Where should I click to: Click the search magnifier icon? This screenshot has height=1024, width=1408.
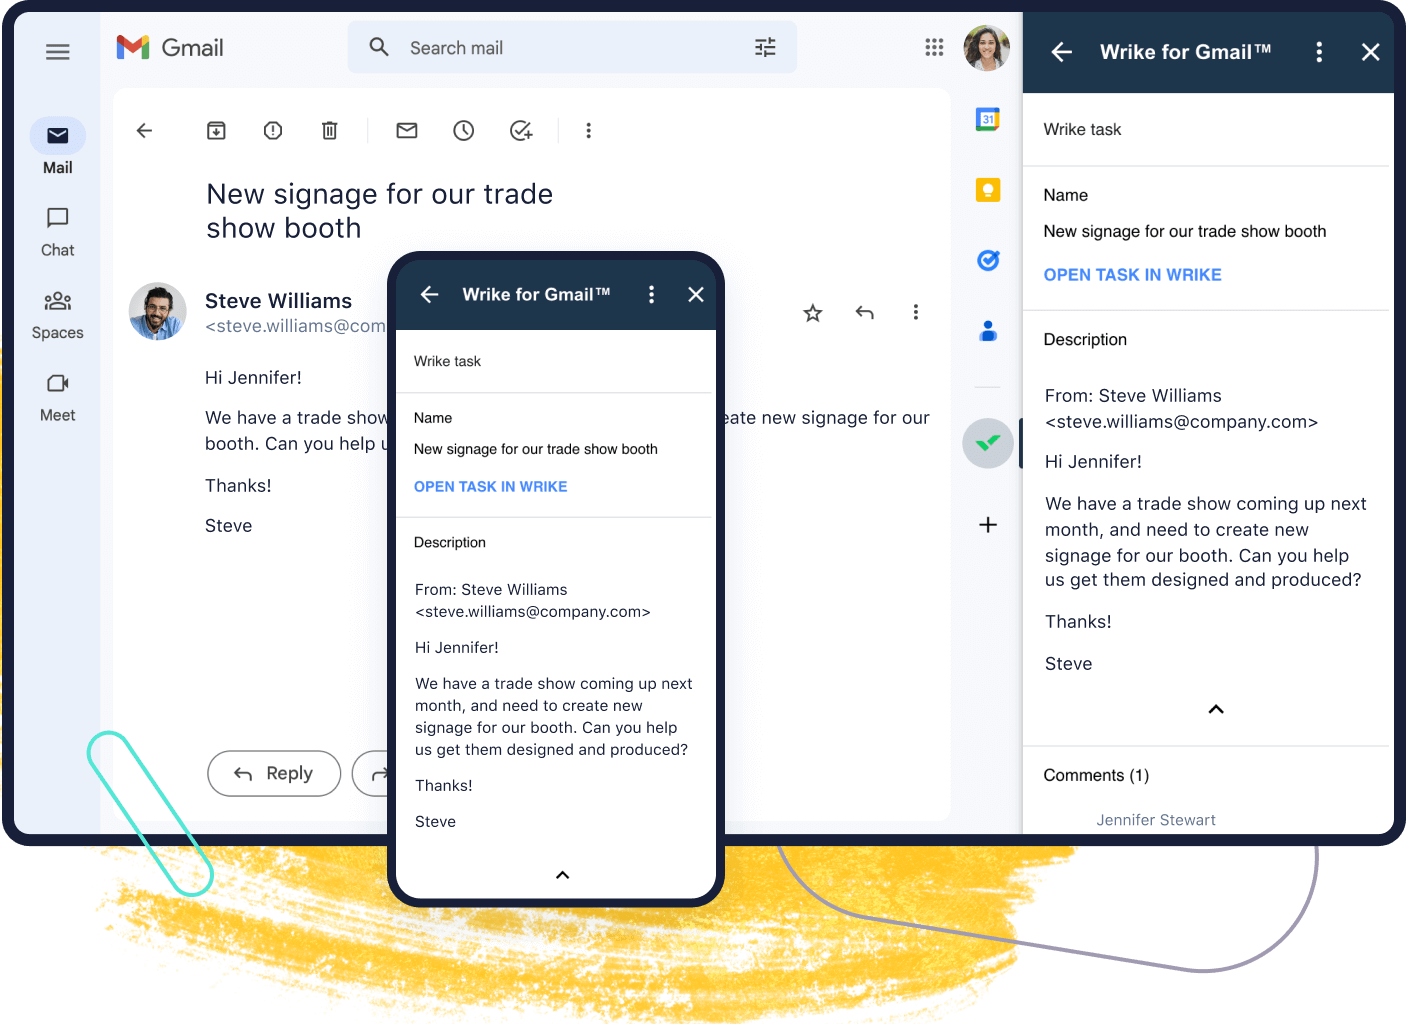pos(379,47)
